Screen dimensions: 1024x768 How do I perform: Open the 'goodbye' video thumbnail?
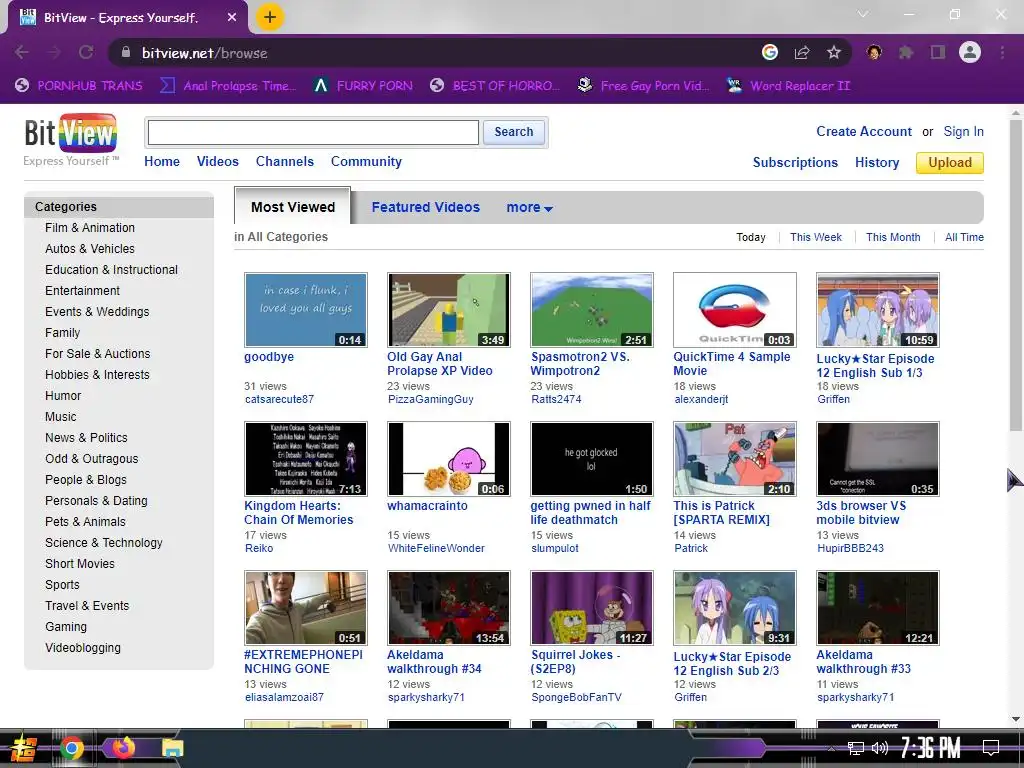coord(306,310)
